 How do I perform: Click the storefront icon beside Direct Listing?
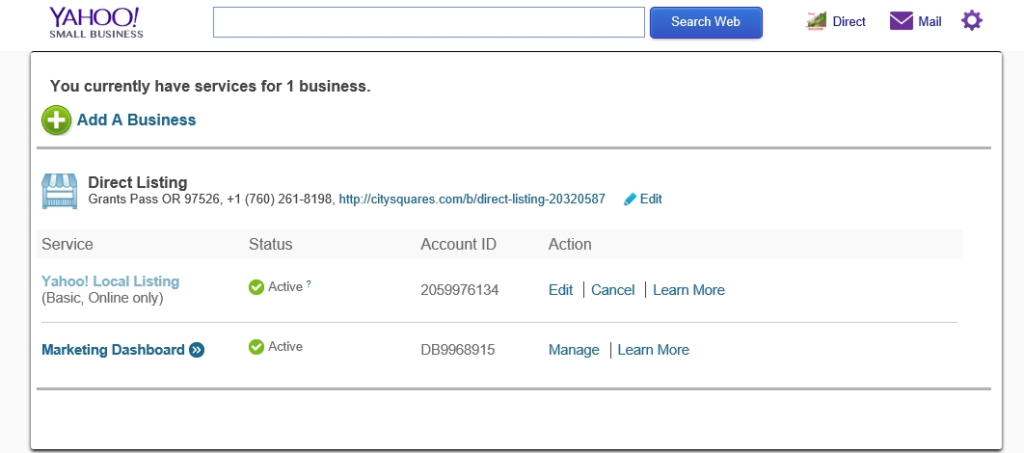pos(59,191)
